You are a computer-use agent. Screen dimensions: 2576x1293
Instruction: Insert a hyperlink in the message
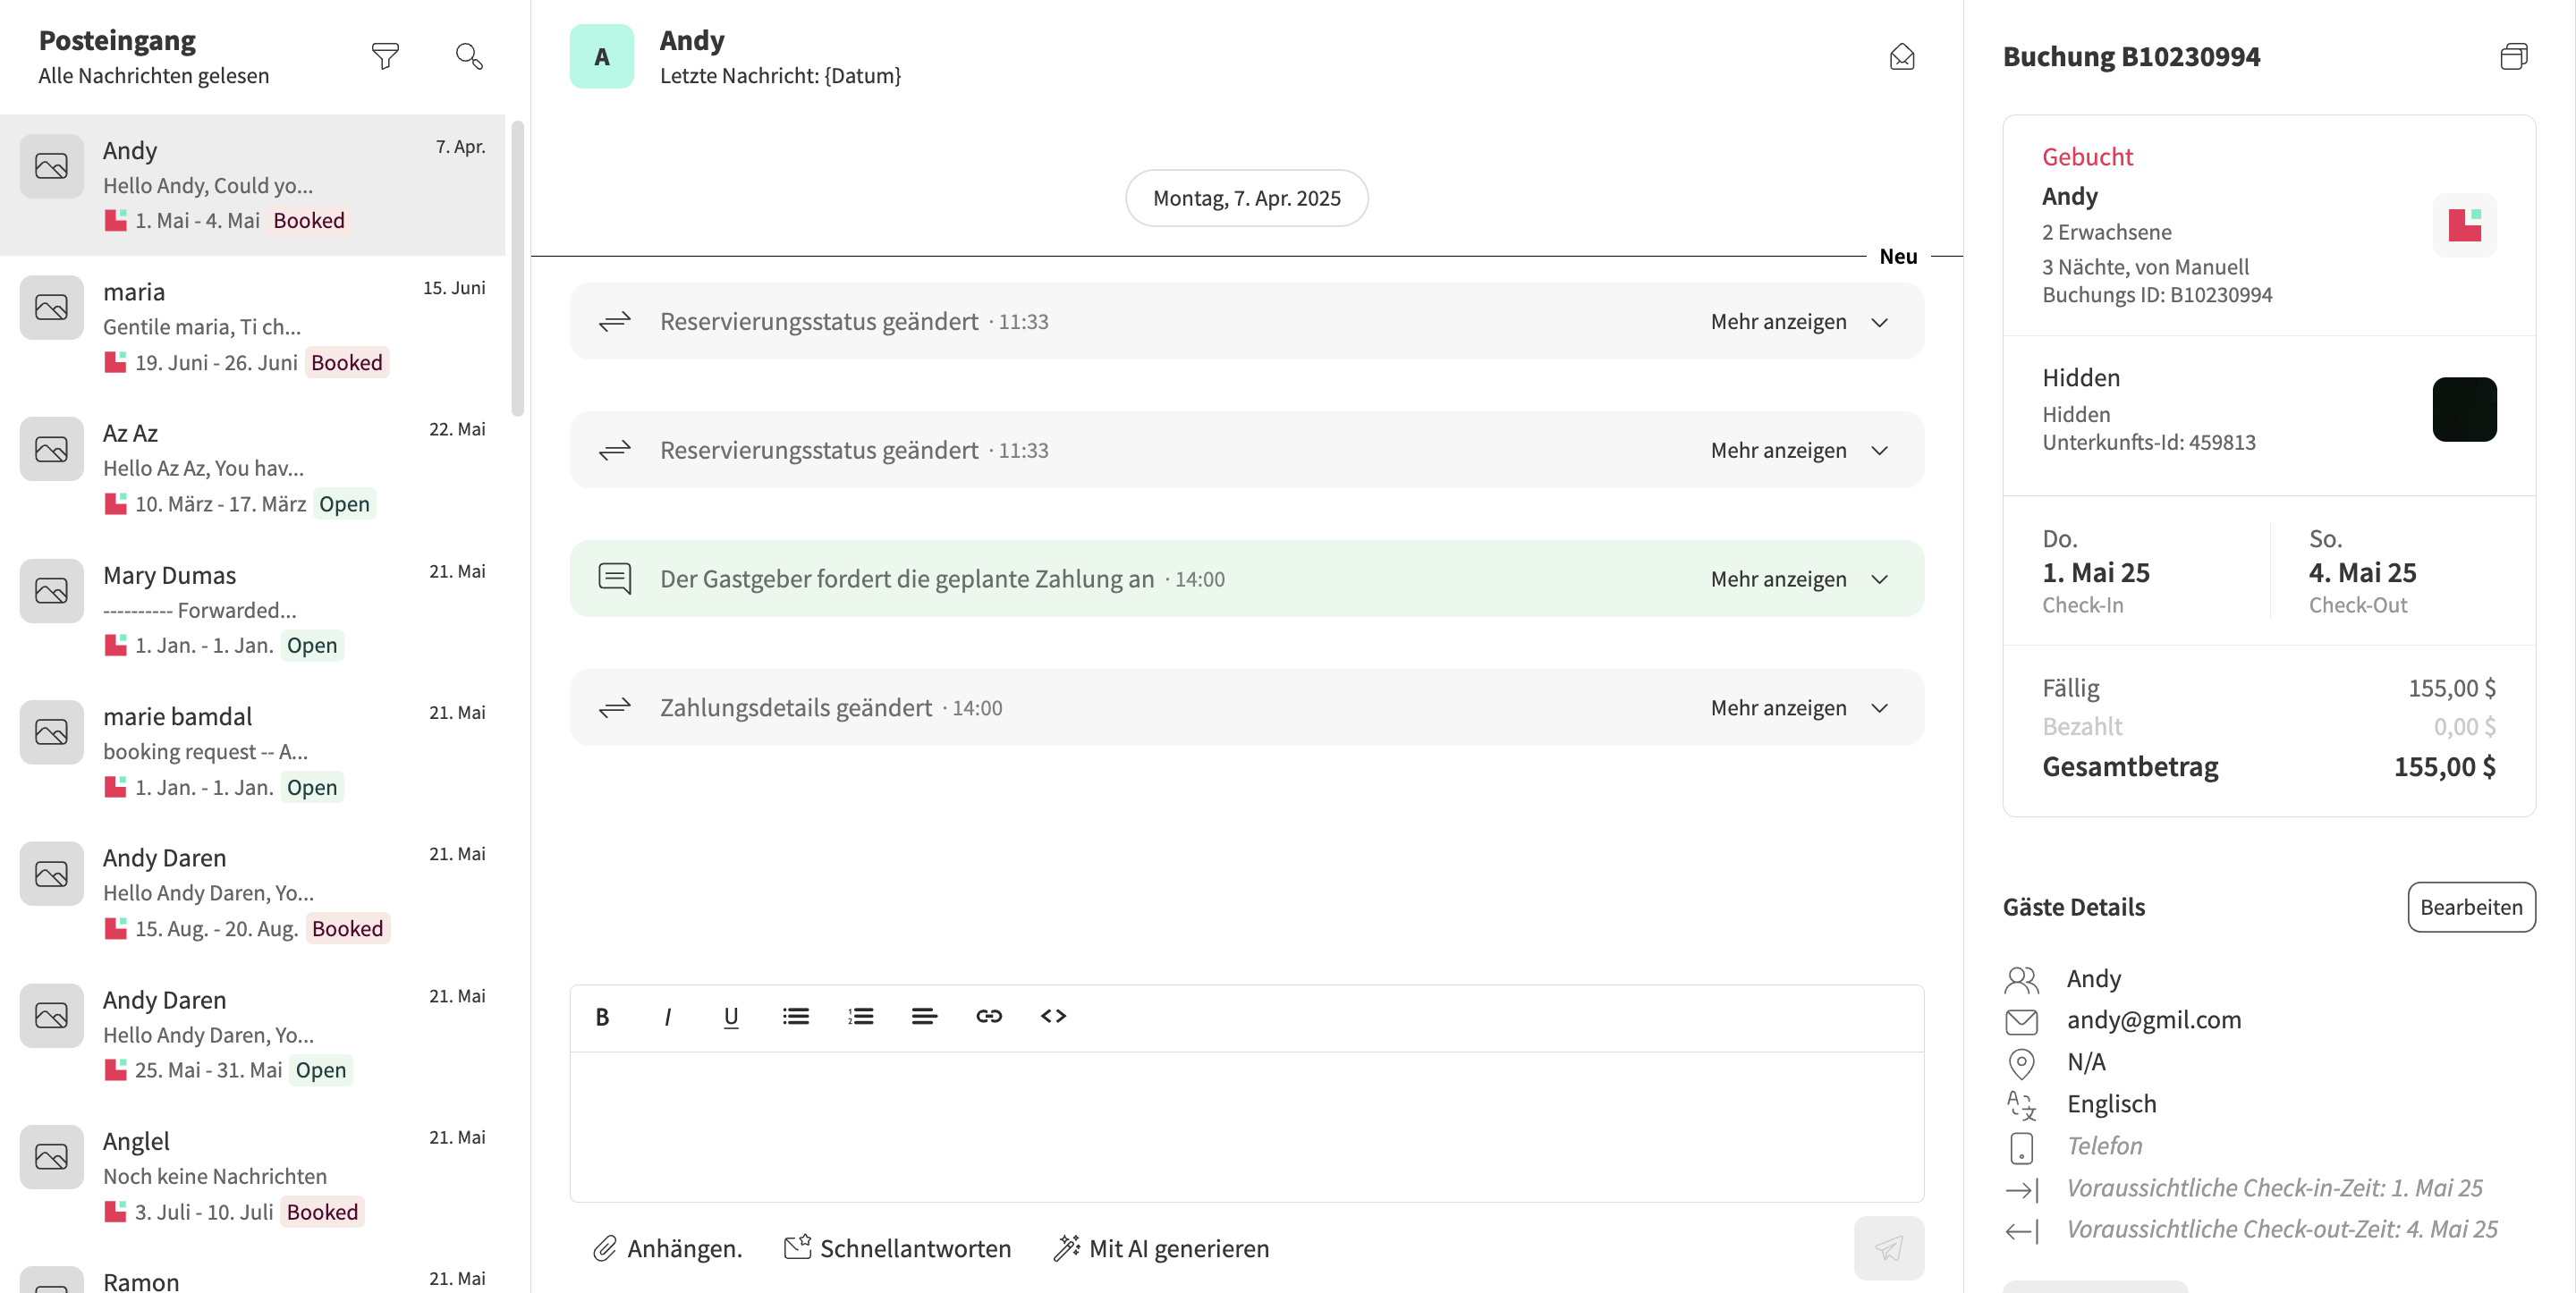tap(989, 1016)
